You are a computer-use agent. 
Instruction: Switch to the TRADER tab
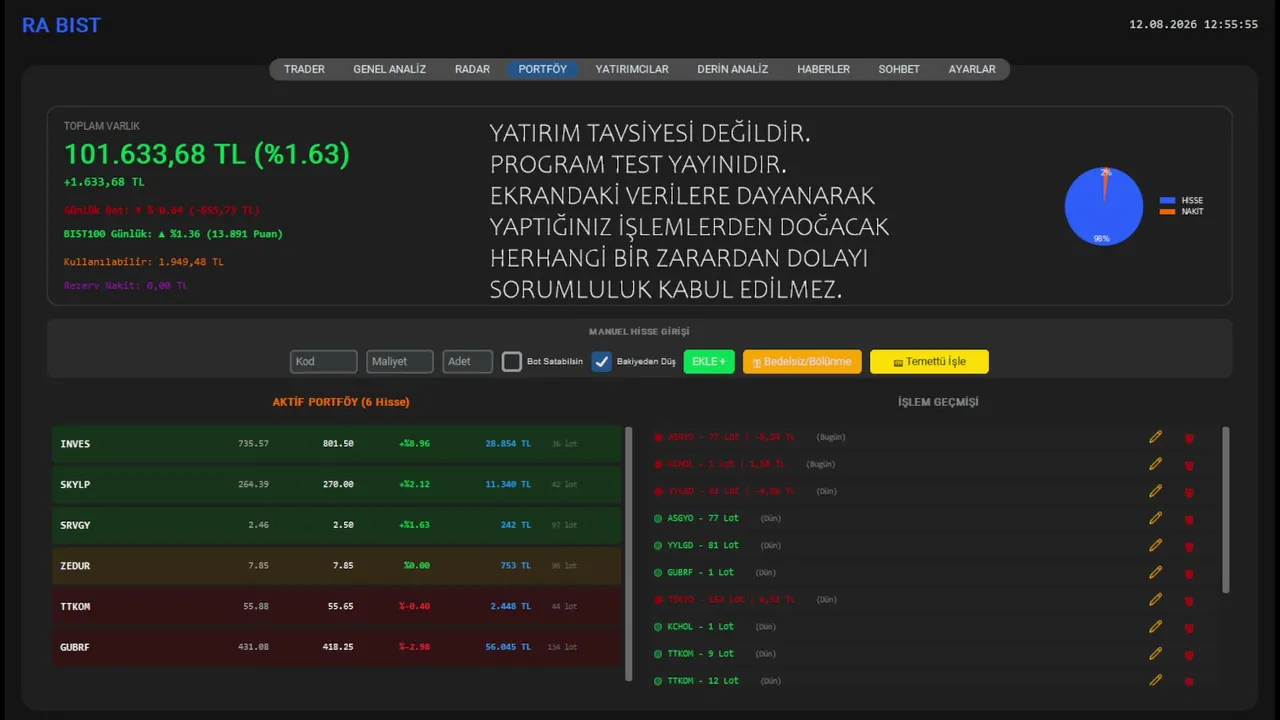click(x=304, y=69)
